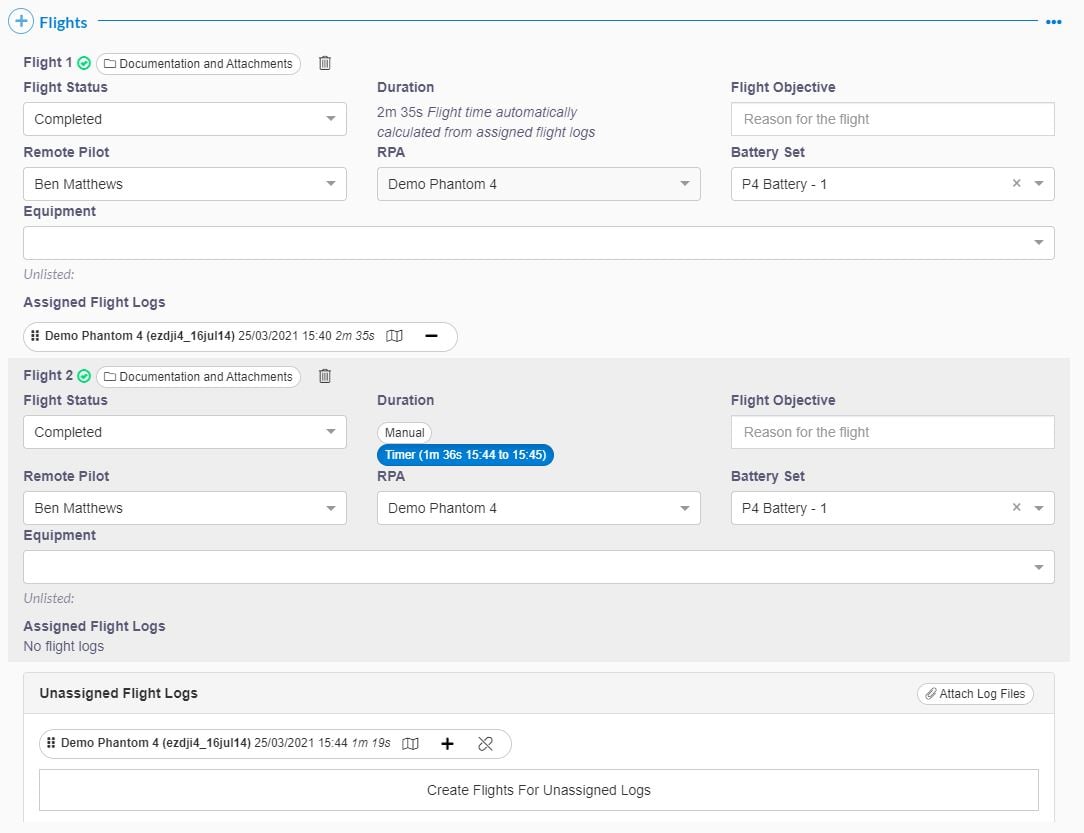Screen dimensions: 1084x833
Task: Clear Flight 1 Battery Set selection
Action: [1016, 184]
